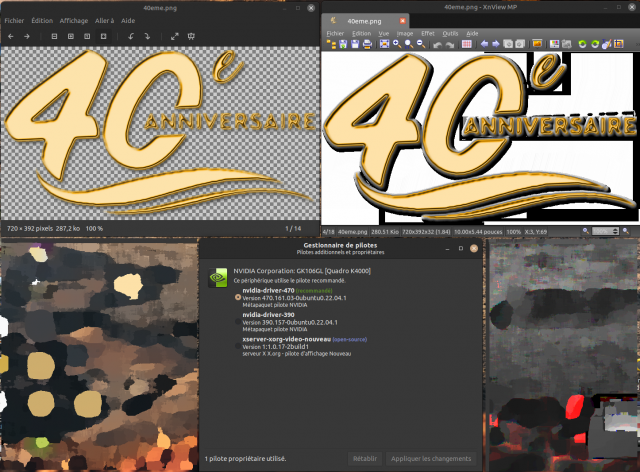Zoom in using XnView magnifier plus icon
Image resolution: width=640 pixels, height=472 pixels.
397,44
